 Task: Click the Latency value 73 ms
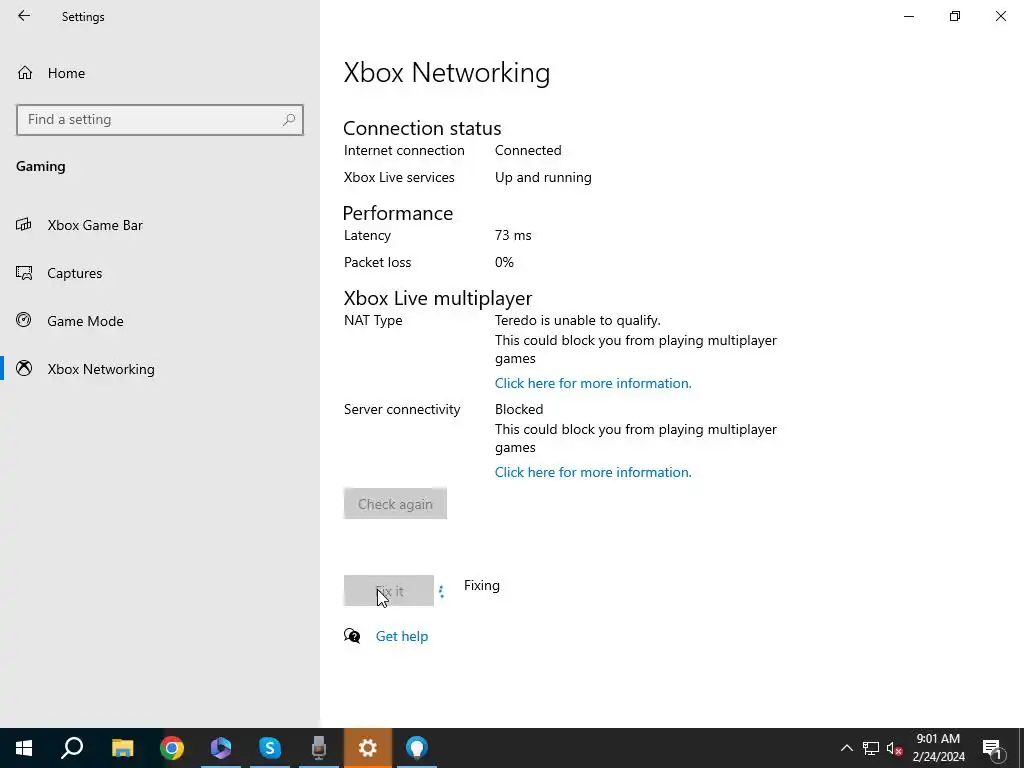tap(513, 235)
